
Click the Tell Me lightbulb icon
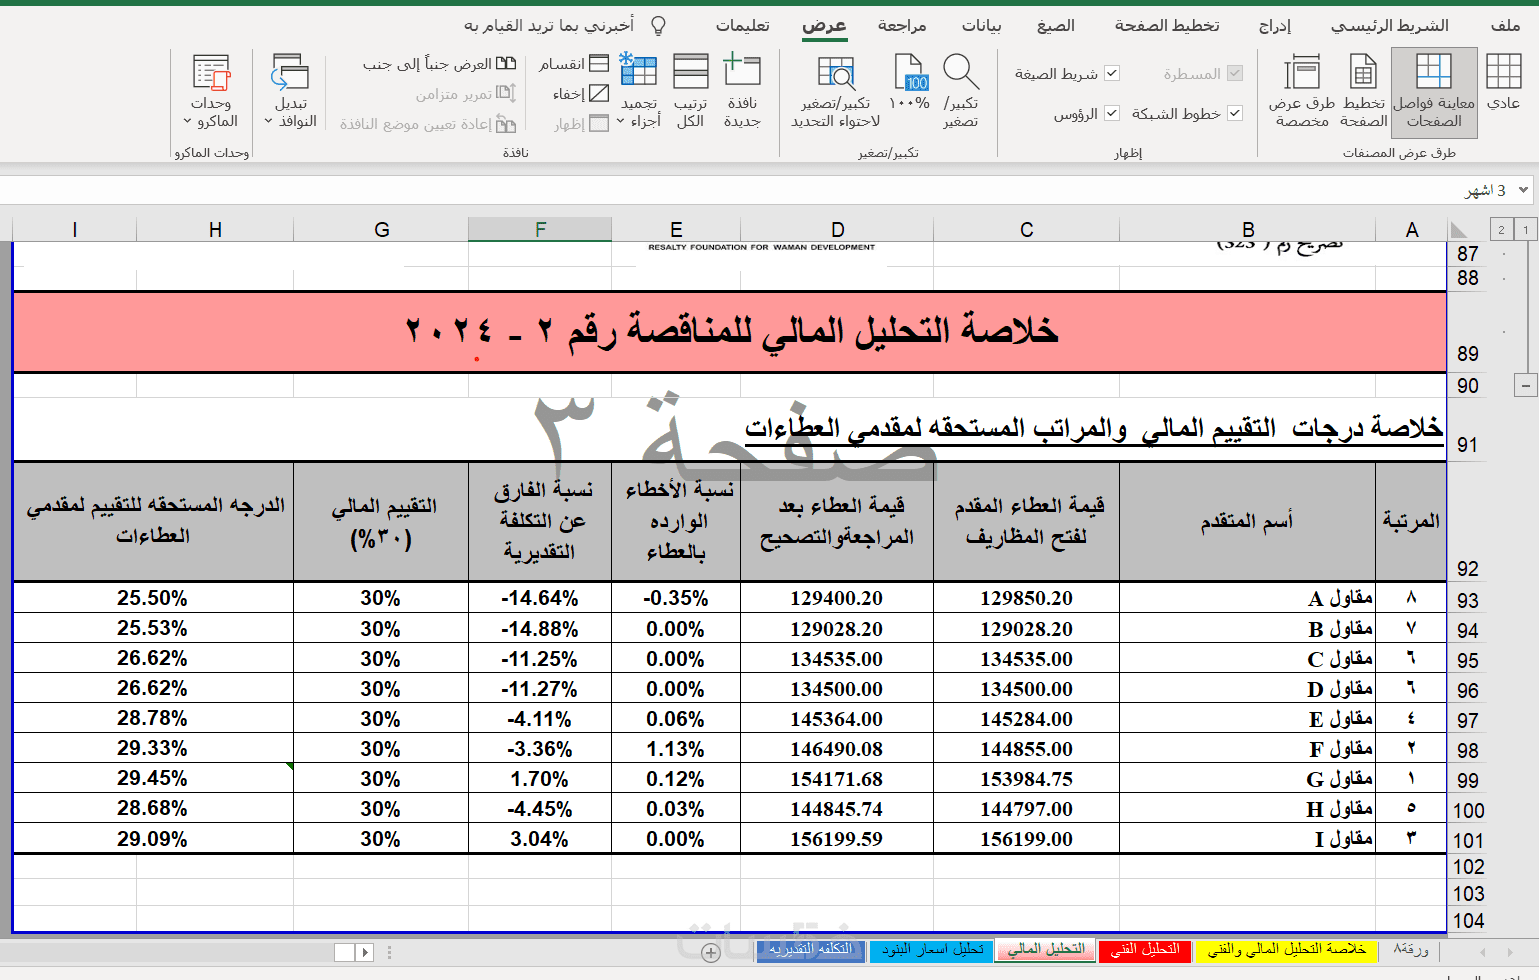click(x=658, y=26)
